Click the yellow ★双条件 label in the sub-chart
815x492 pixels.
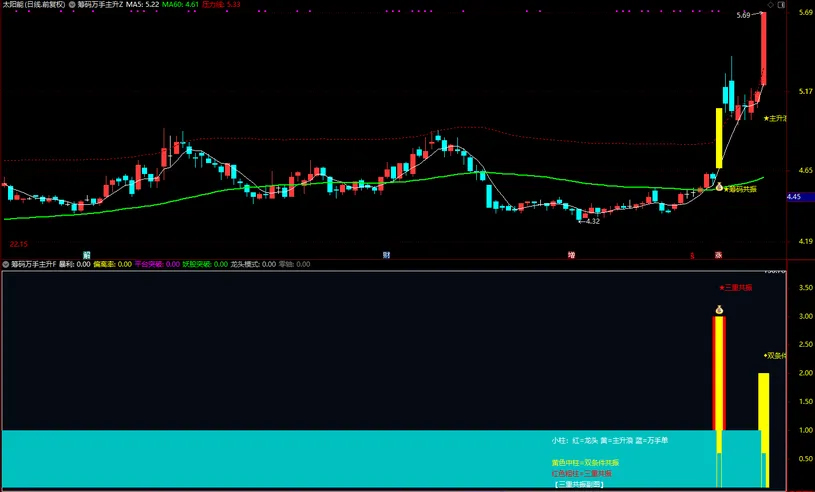click(774, 356)
